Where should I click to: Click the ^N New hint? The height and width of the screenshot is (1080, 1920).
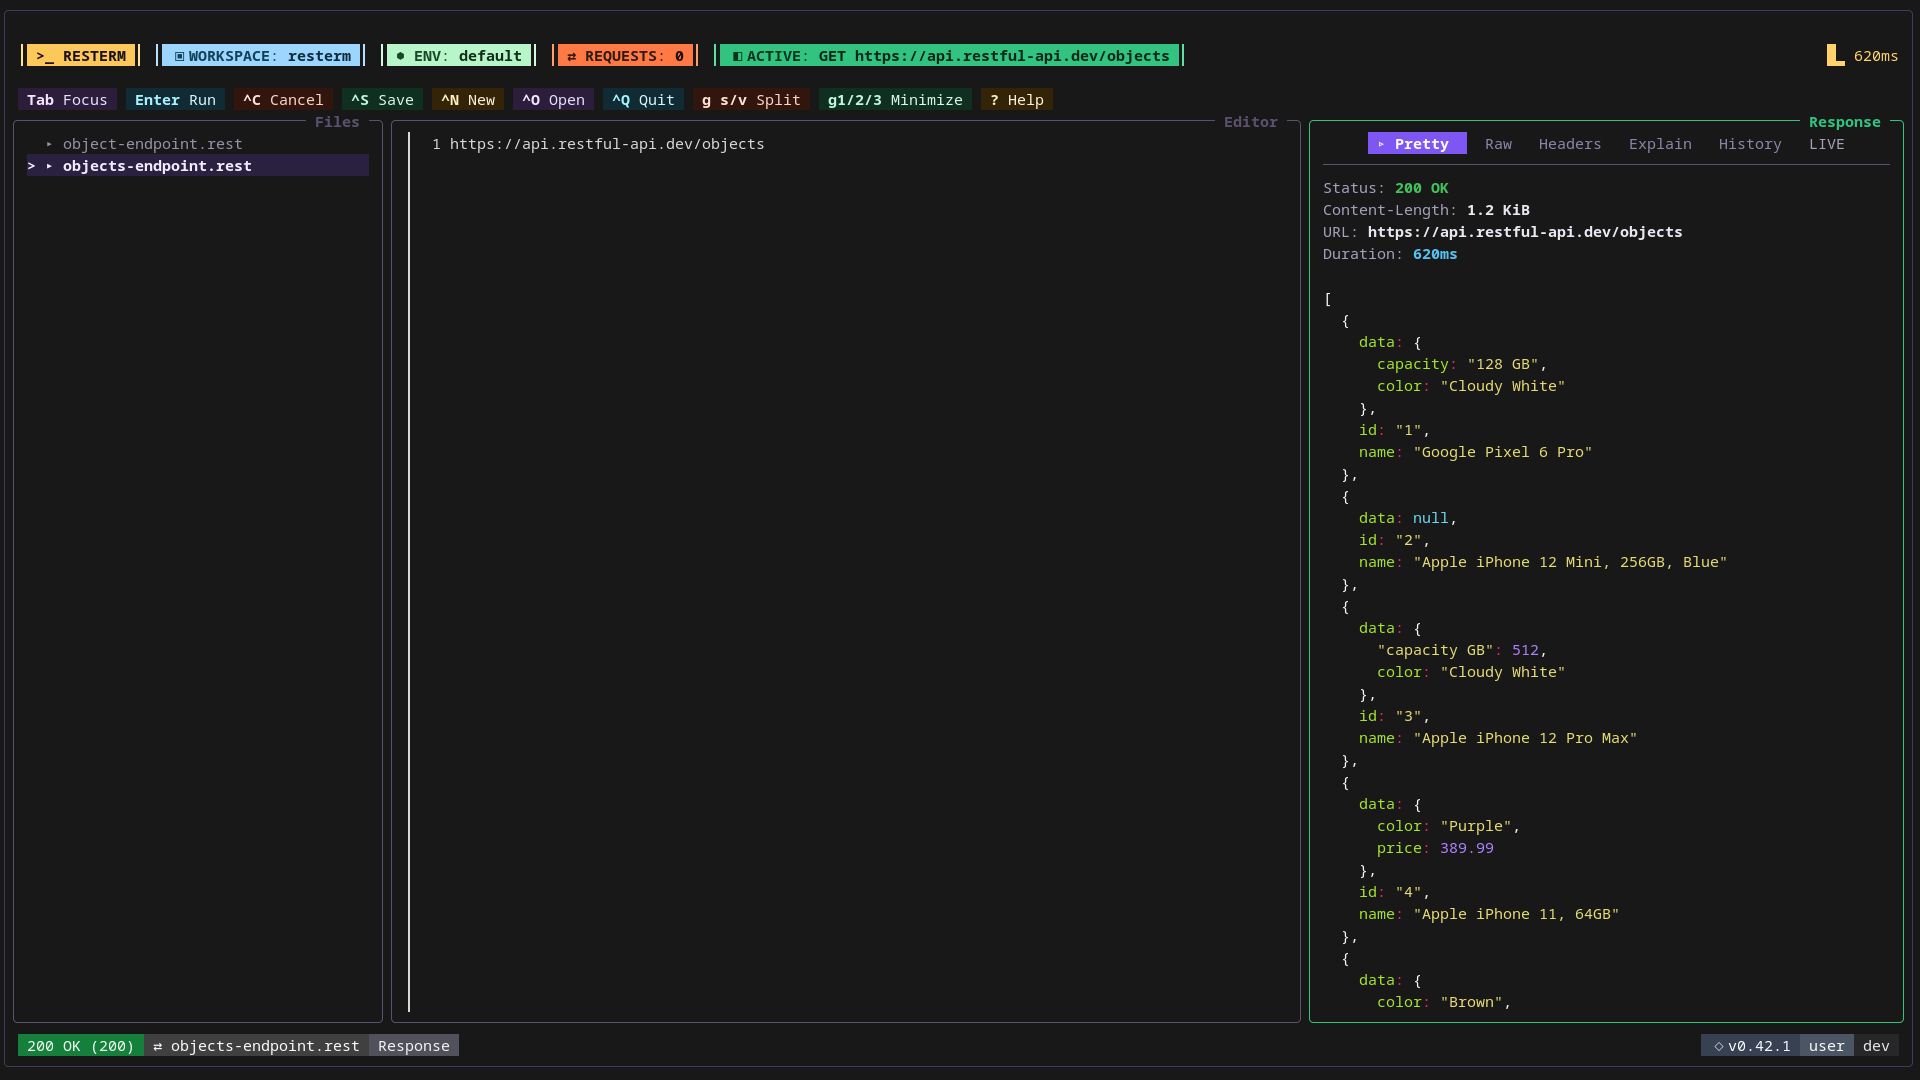tap(468, 100)
